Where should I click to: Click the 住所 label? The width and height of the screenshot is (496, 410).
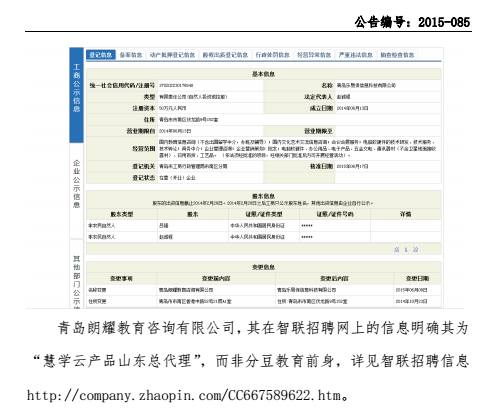[x=149, y=119]
